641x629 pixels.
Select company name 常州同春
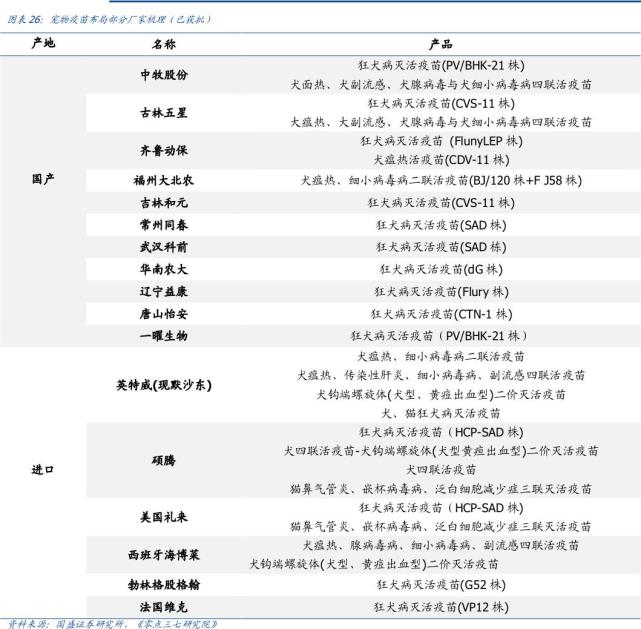[164, 225]
